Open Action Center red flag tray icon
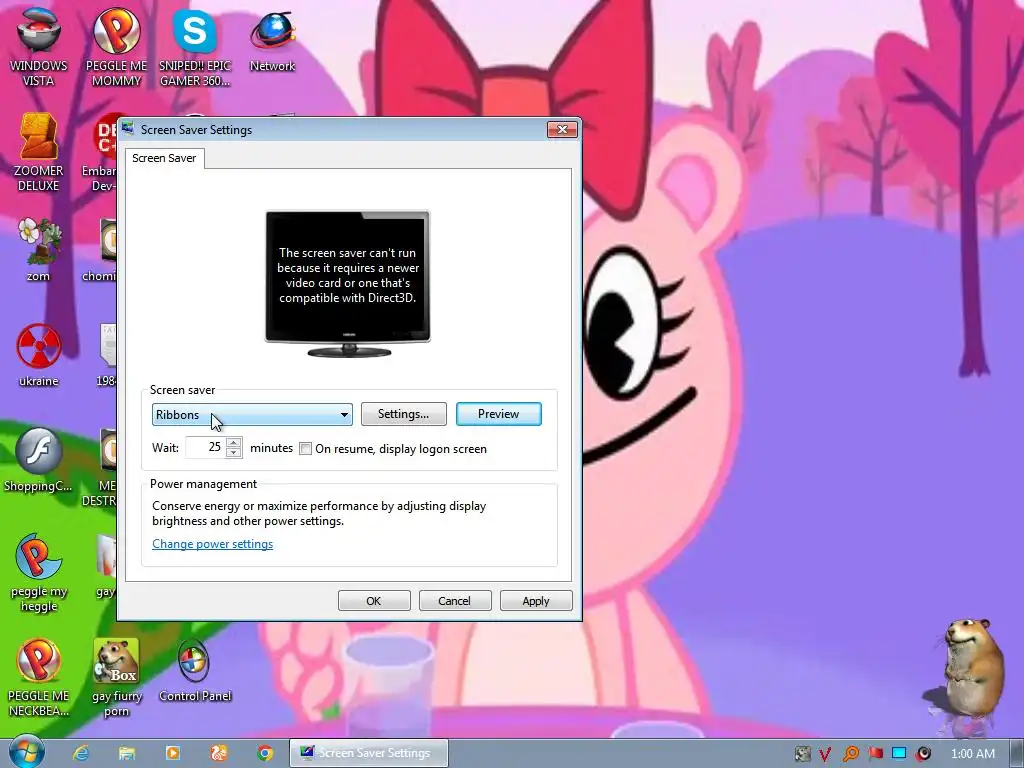This screenshot has height=768, width=1024. point(875,754)
